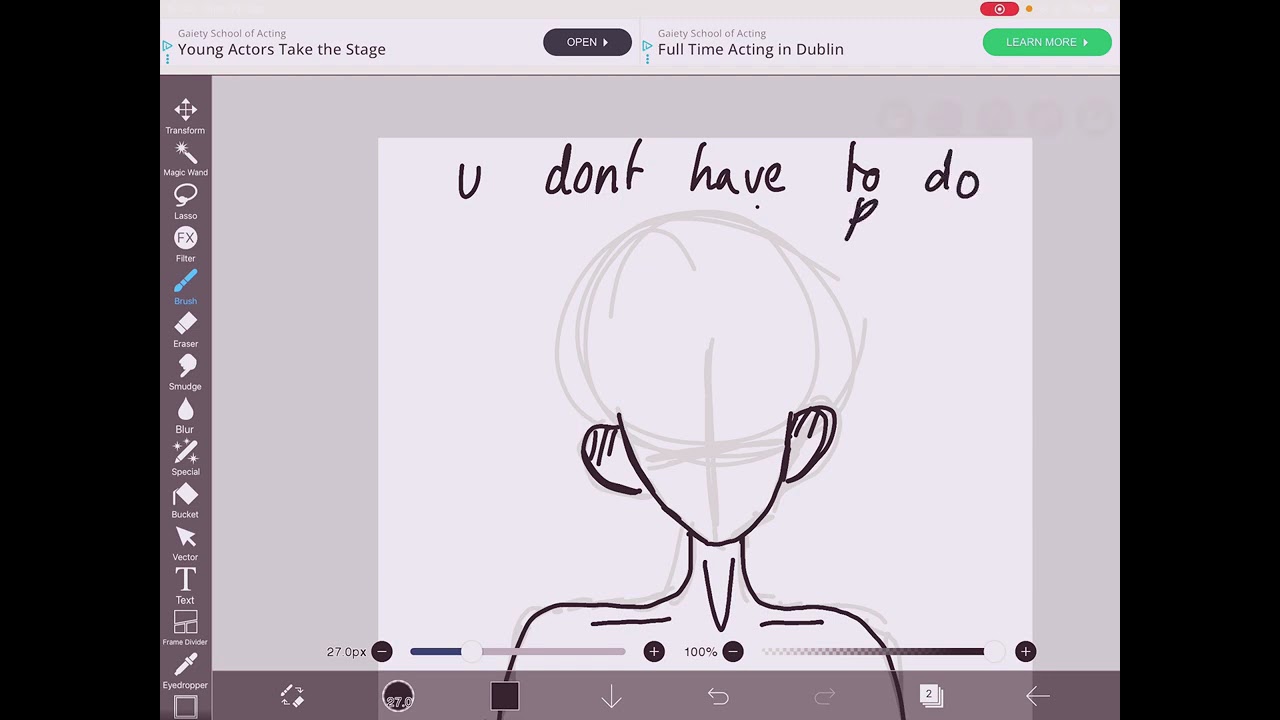1280x720 pixels.
Task: Tap the down arrow in bottom bar
Action: [x=611, y=697]
